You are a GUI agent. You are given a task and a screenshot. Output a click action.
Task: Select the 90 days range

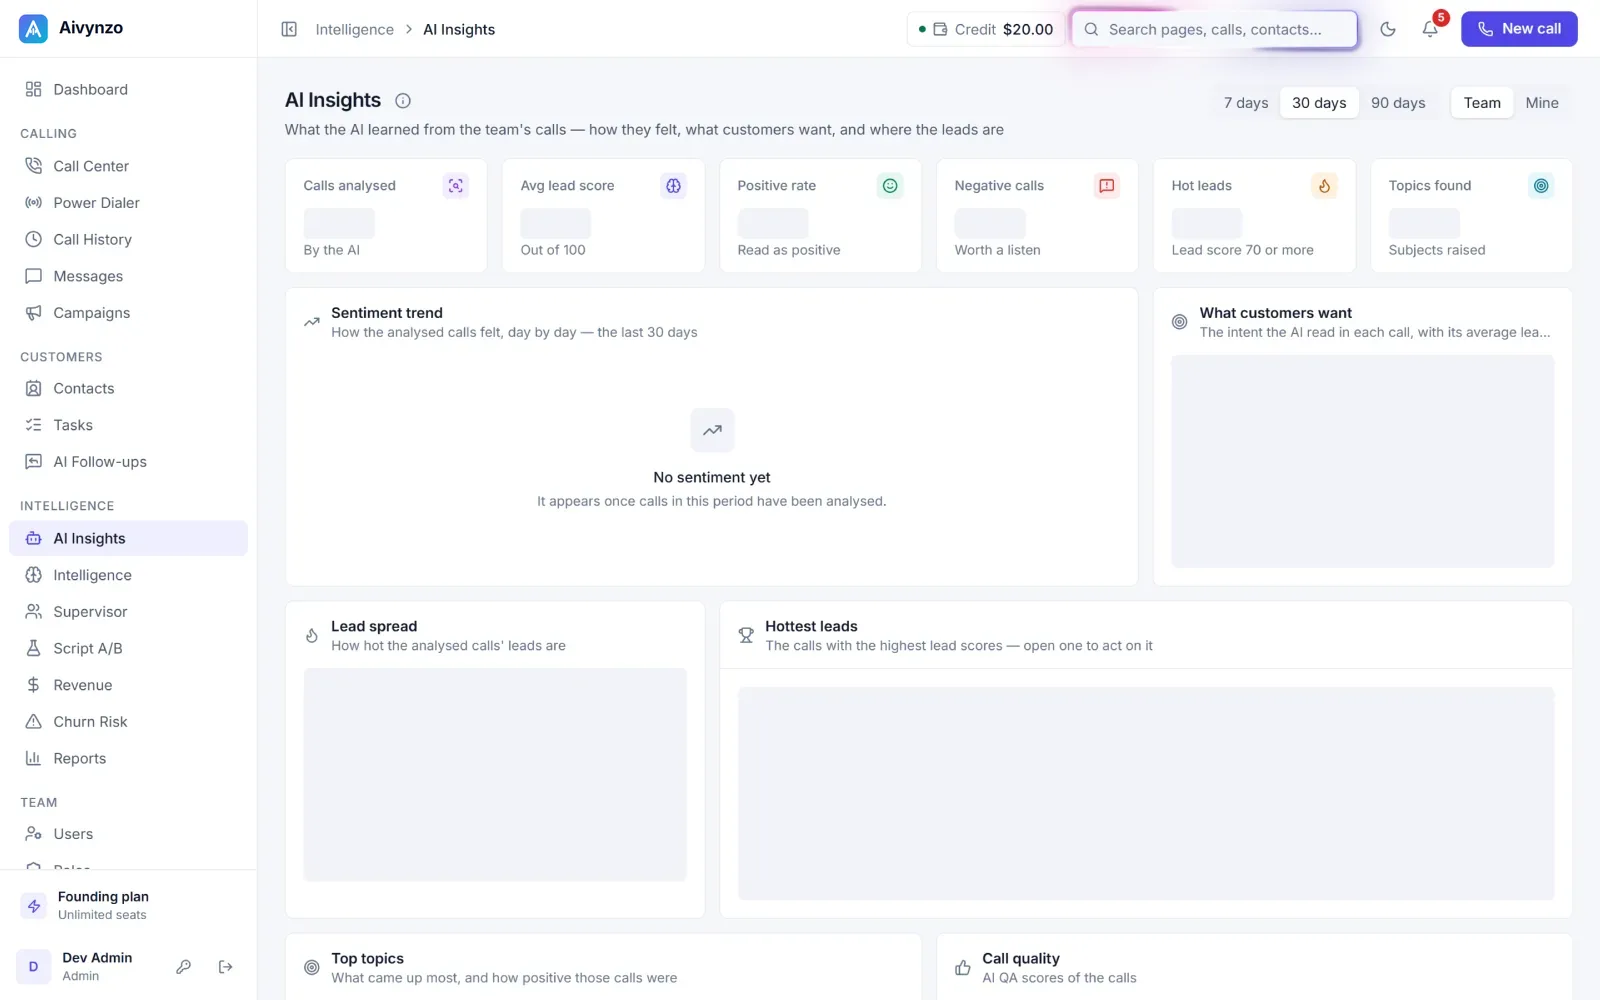1398,103
